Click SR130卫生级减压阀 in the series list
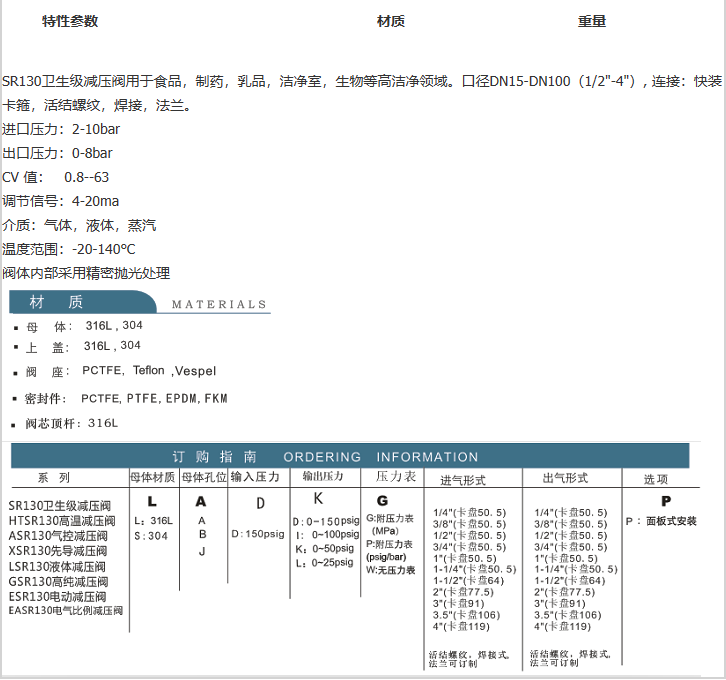The height and width of the screenshot is (680, 726). 60,506
